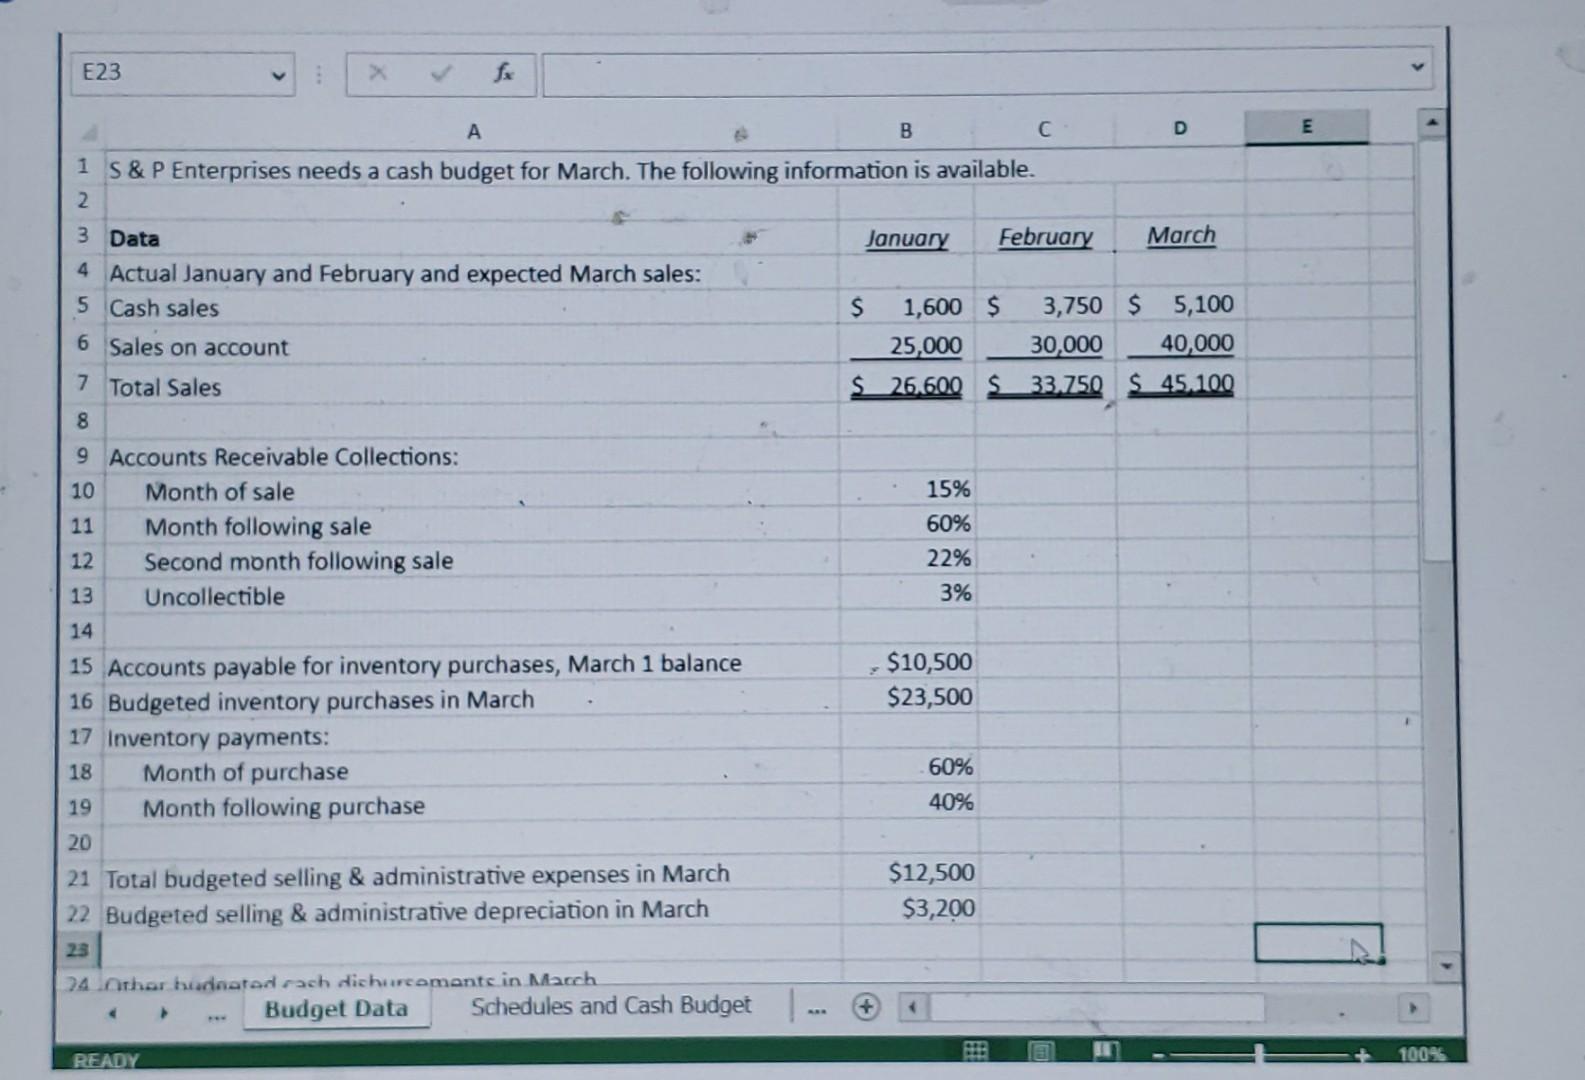Click the zoom slider handle
The image size is (1585, 1080).
1260,1054
